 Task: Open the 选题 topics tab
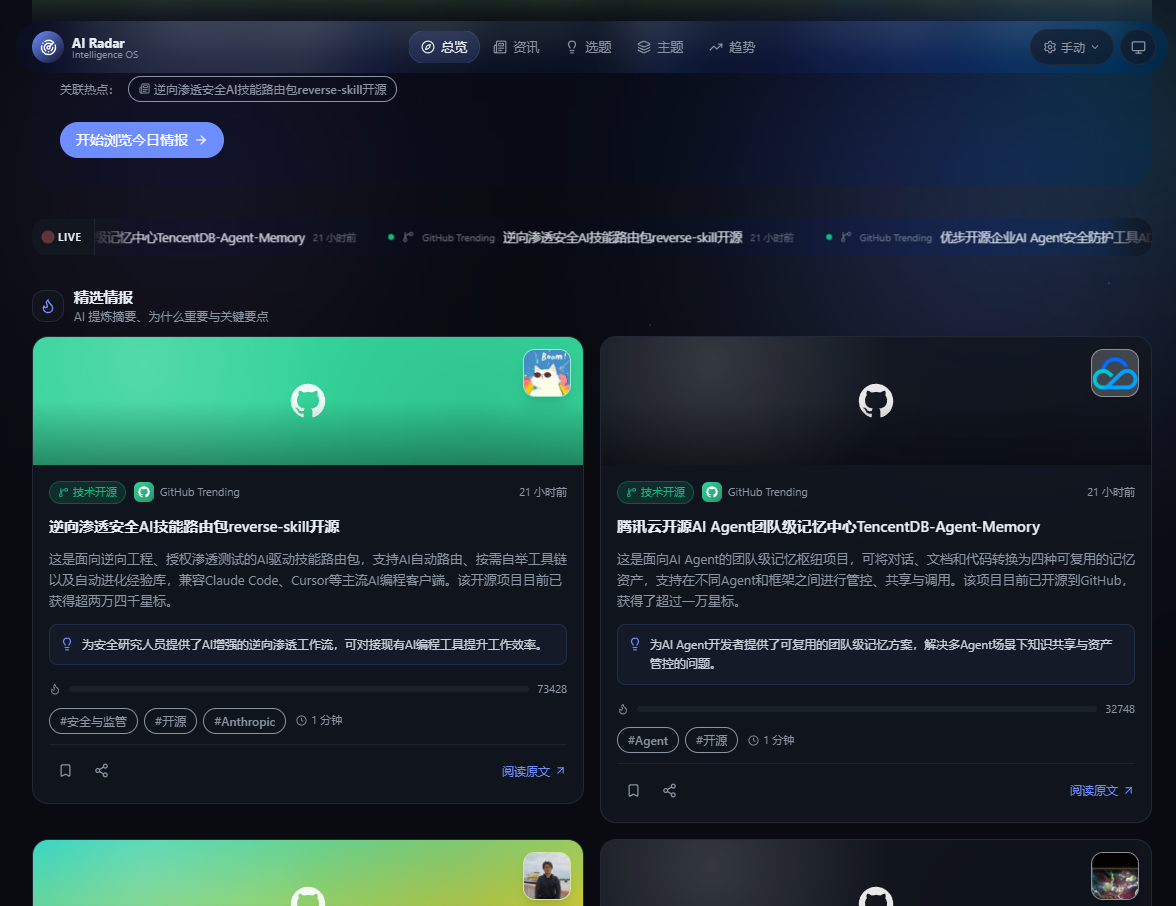tap(589, 47)
